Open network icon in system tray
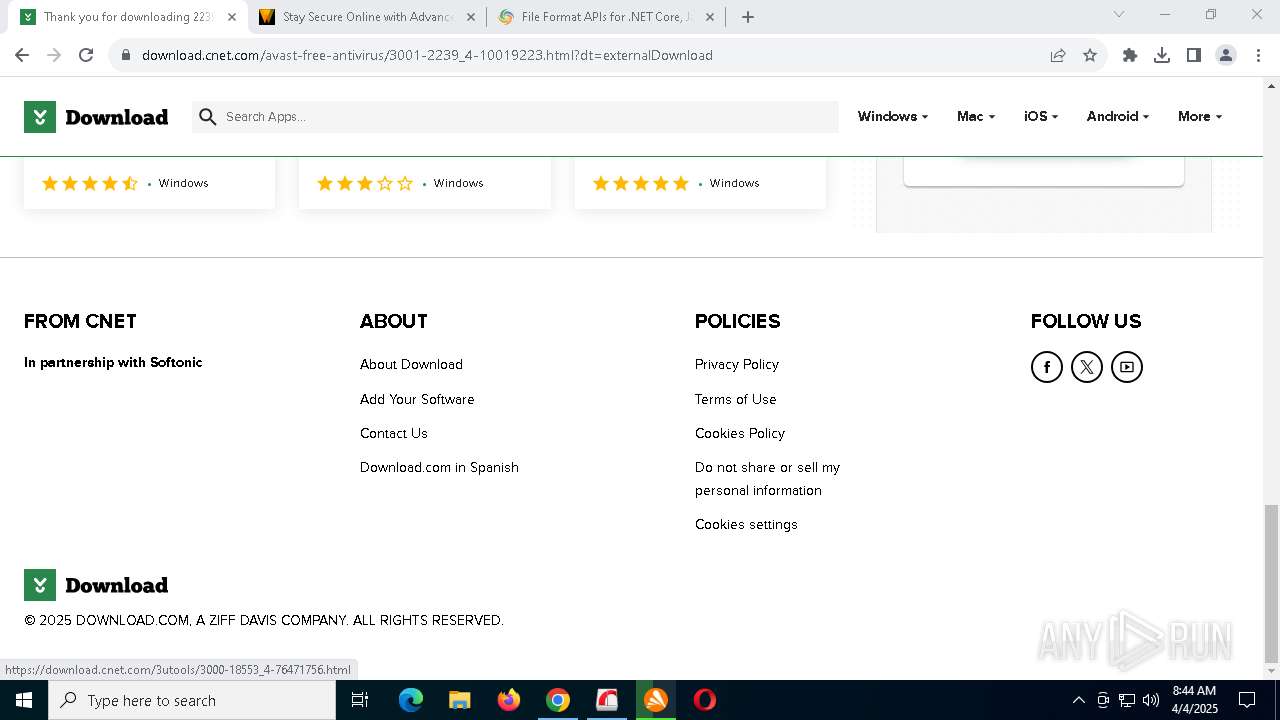Screen dimensions: 1280x720 (1127, 700)
